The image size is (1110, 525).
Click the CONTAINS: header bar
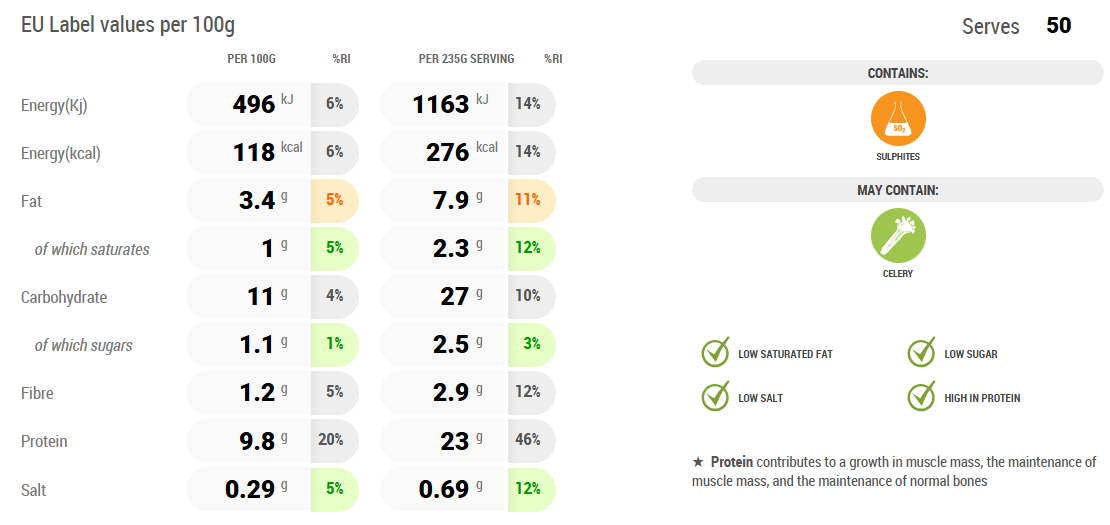(x=897, y=73)
